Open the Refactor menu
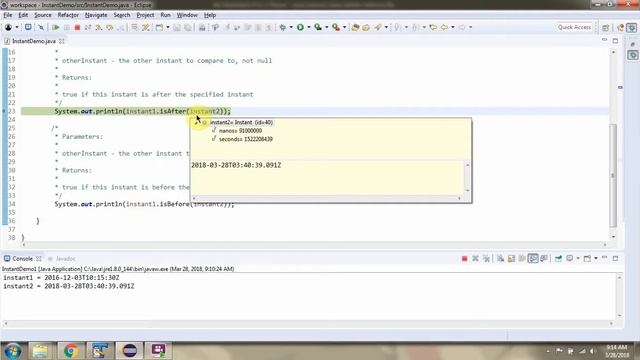This screenshot has height=360, width=640. click(x=68, y=15)
